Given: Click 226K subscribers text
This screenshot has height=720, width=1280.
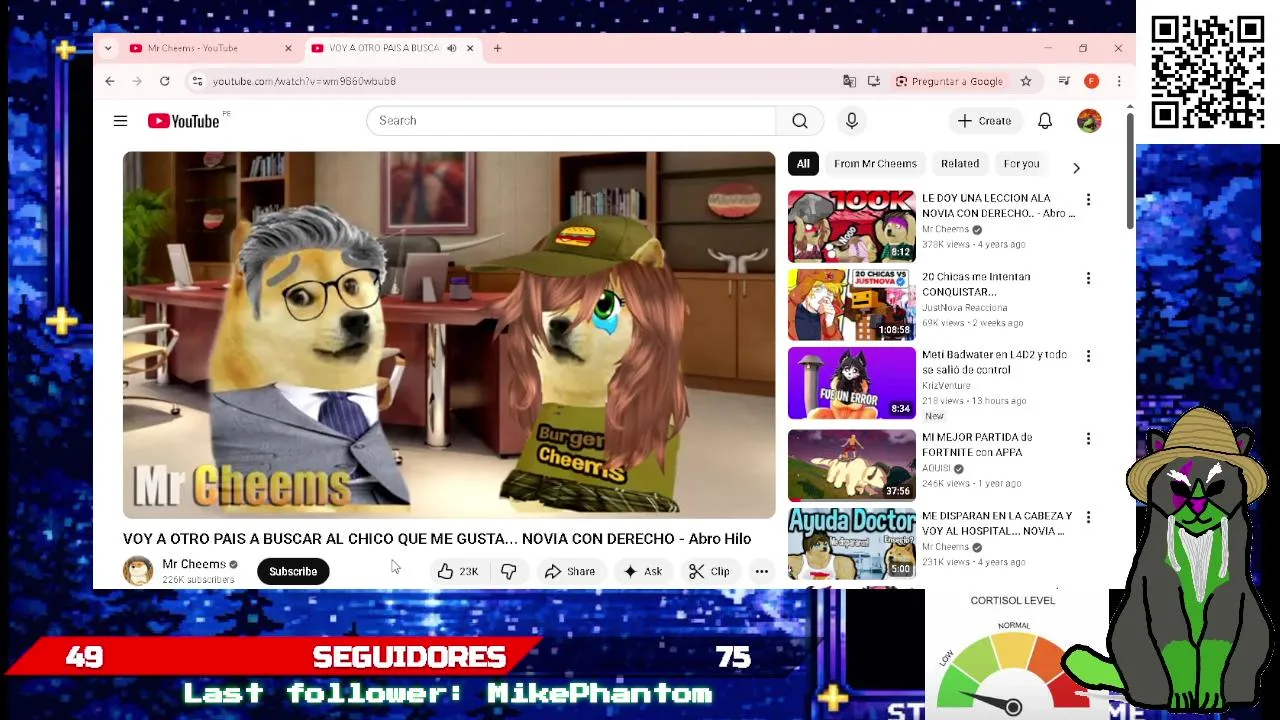Looking at the screenshot, I should [x=198, y=580].
